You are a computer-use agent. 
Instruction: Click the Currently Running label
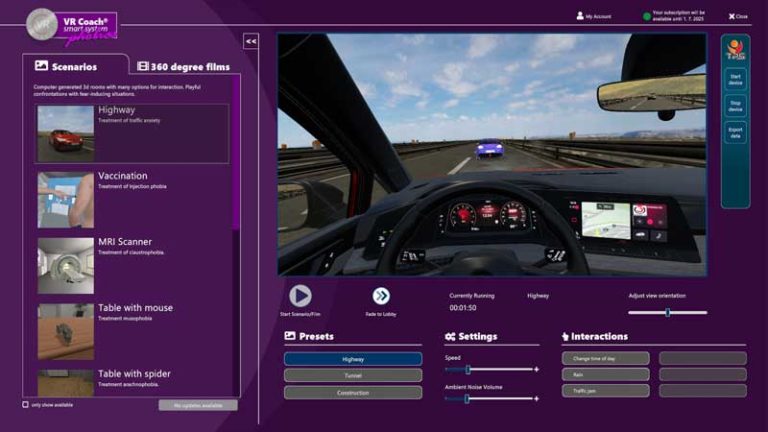(x=472, y=296)
